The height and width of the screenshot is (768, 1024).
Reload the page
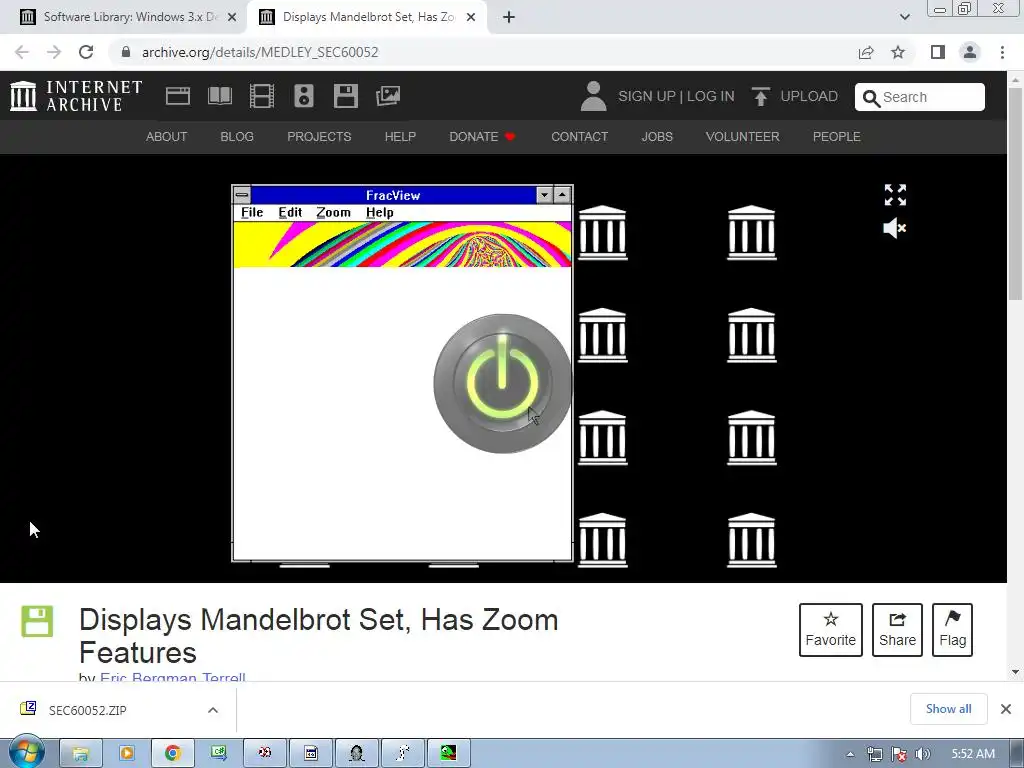[86, 52]
